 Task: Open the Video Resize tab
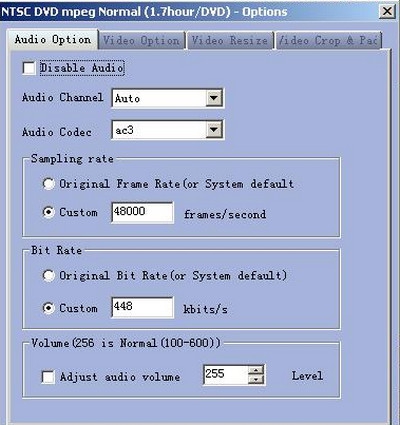pyautogui.click(x=230, y=40)
